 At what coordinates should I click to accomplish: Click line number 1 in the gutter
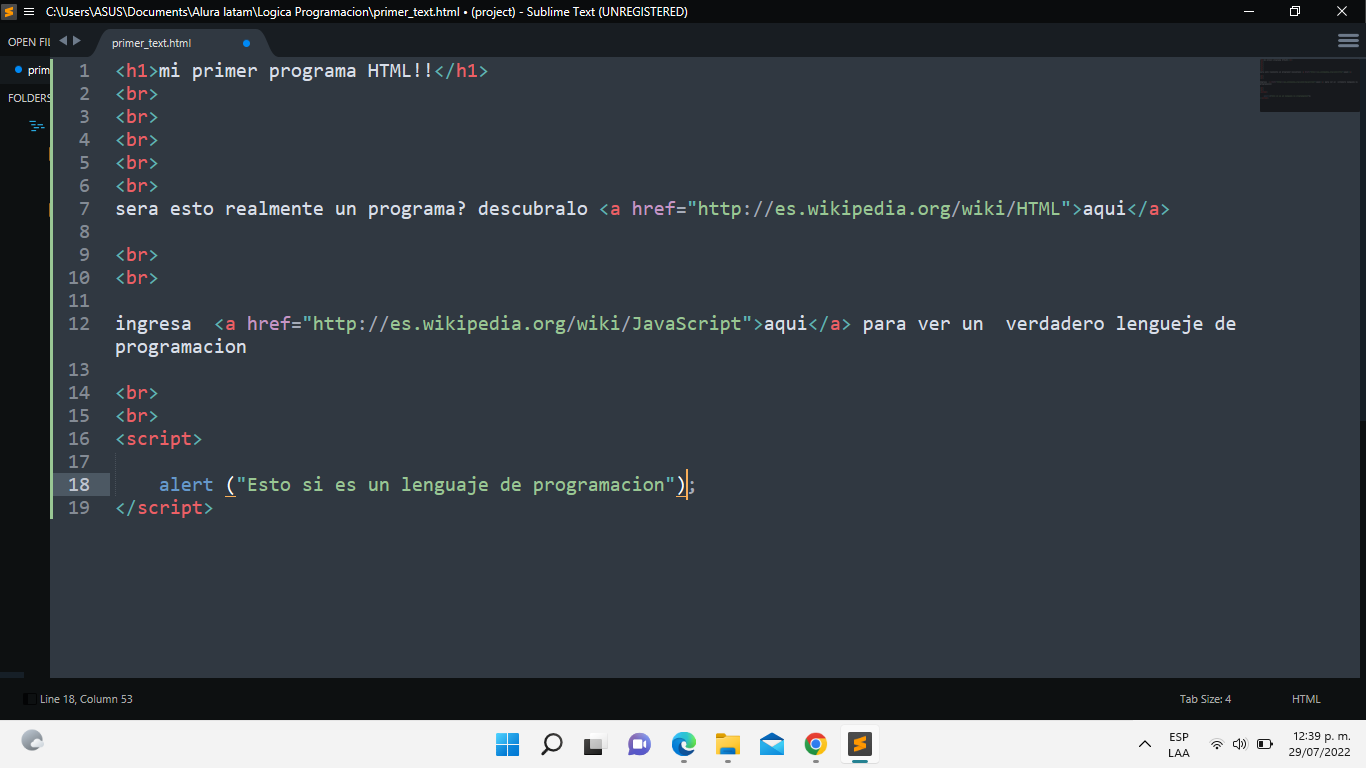[84, 71]
